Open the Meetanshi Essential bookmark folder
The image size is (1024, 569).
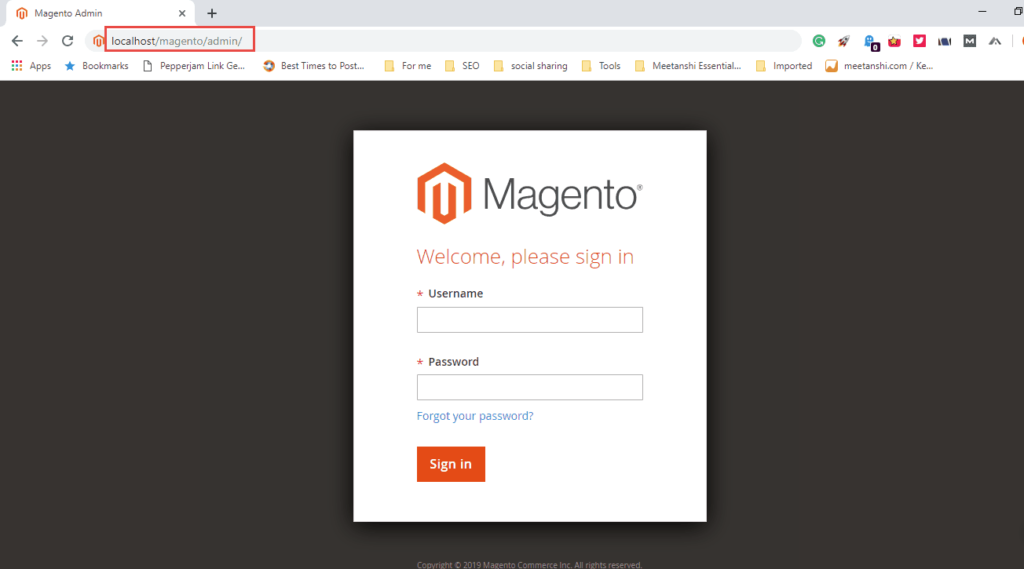tap(688, 66)
